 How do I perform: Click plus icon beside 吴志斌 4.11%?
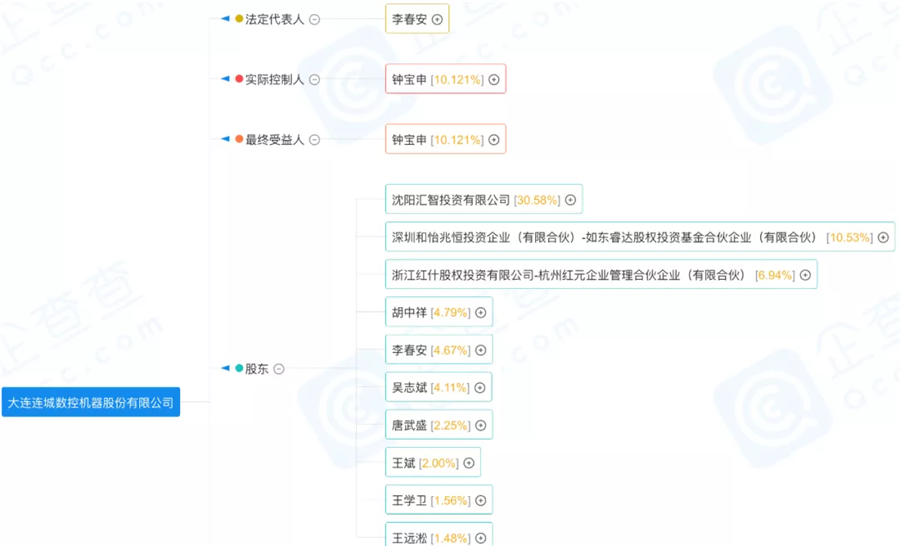(x=480, y=388)
